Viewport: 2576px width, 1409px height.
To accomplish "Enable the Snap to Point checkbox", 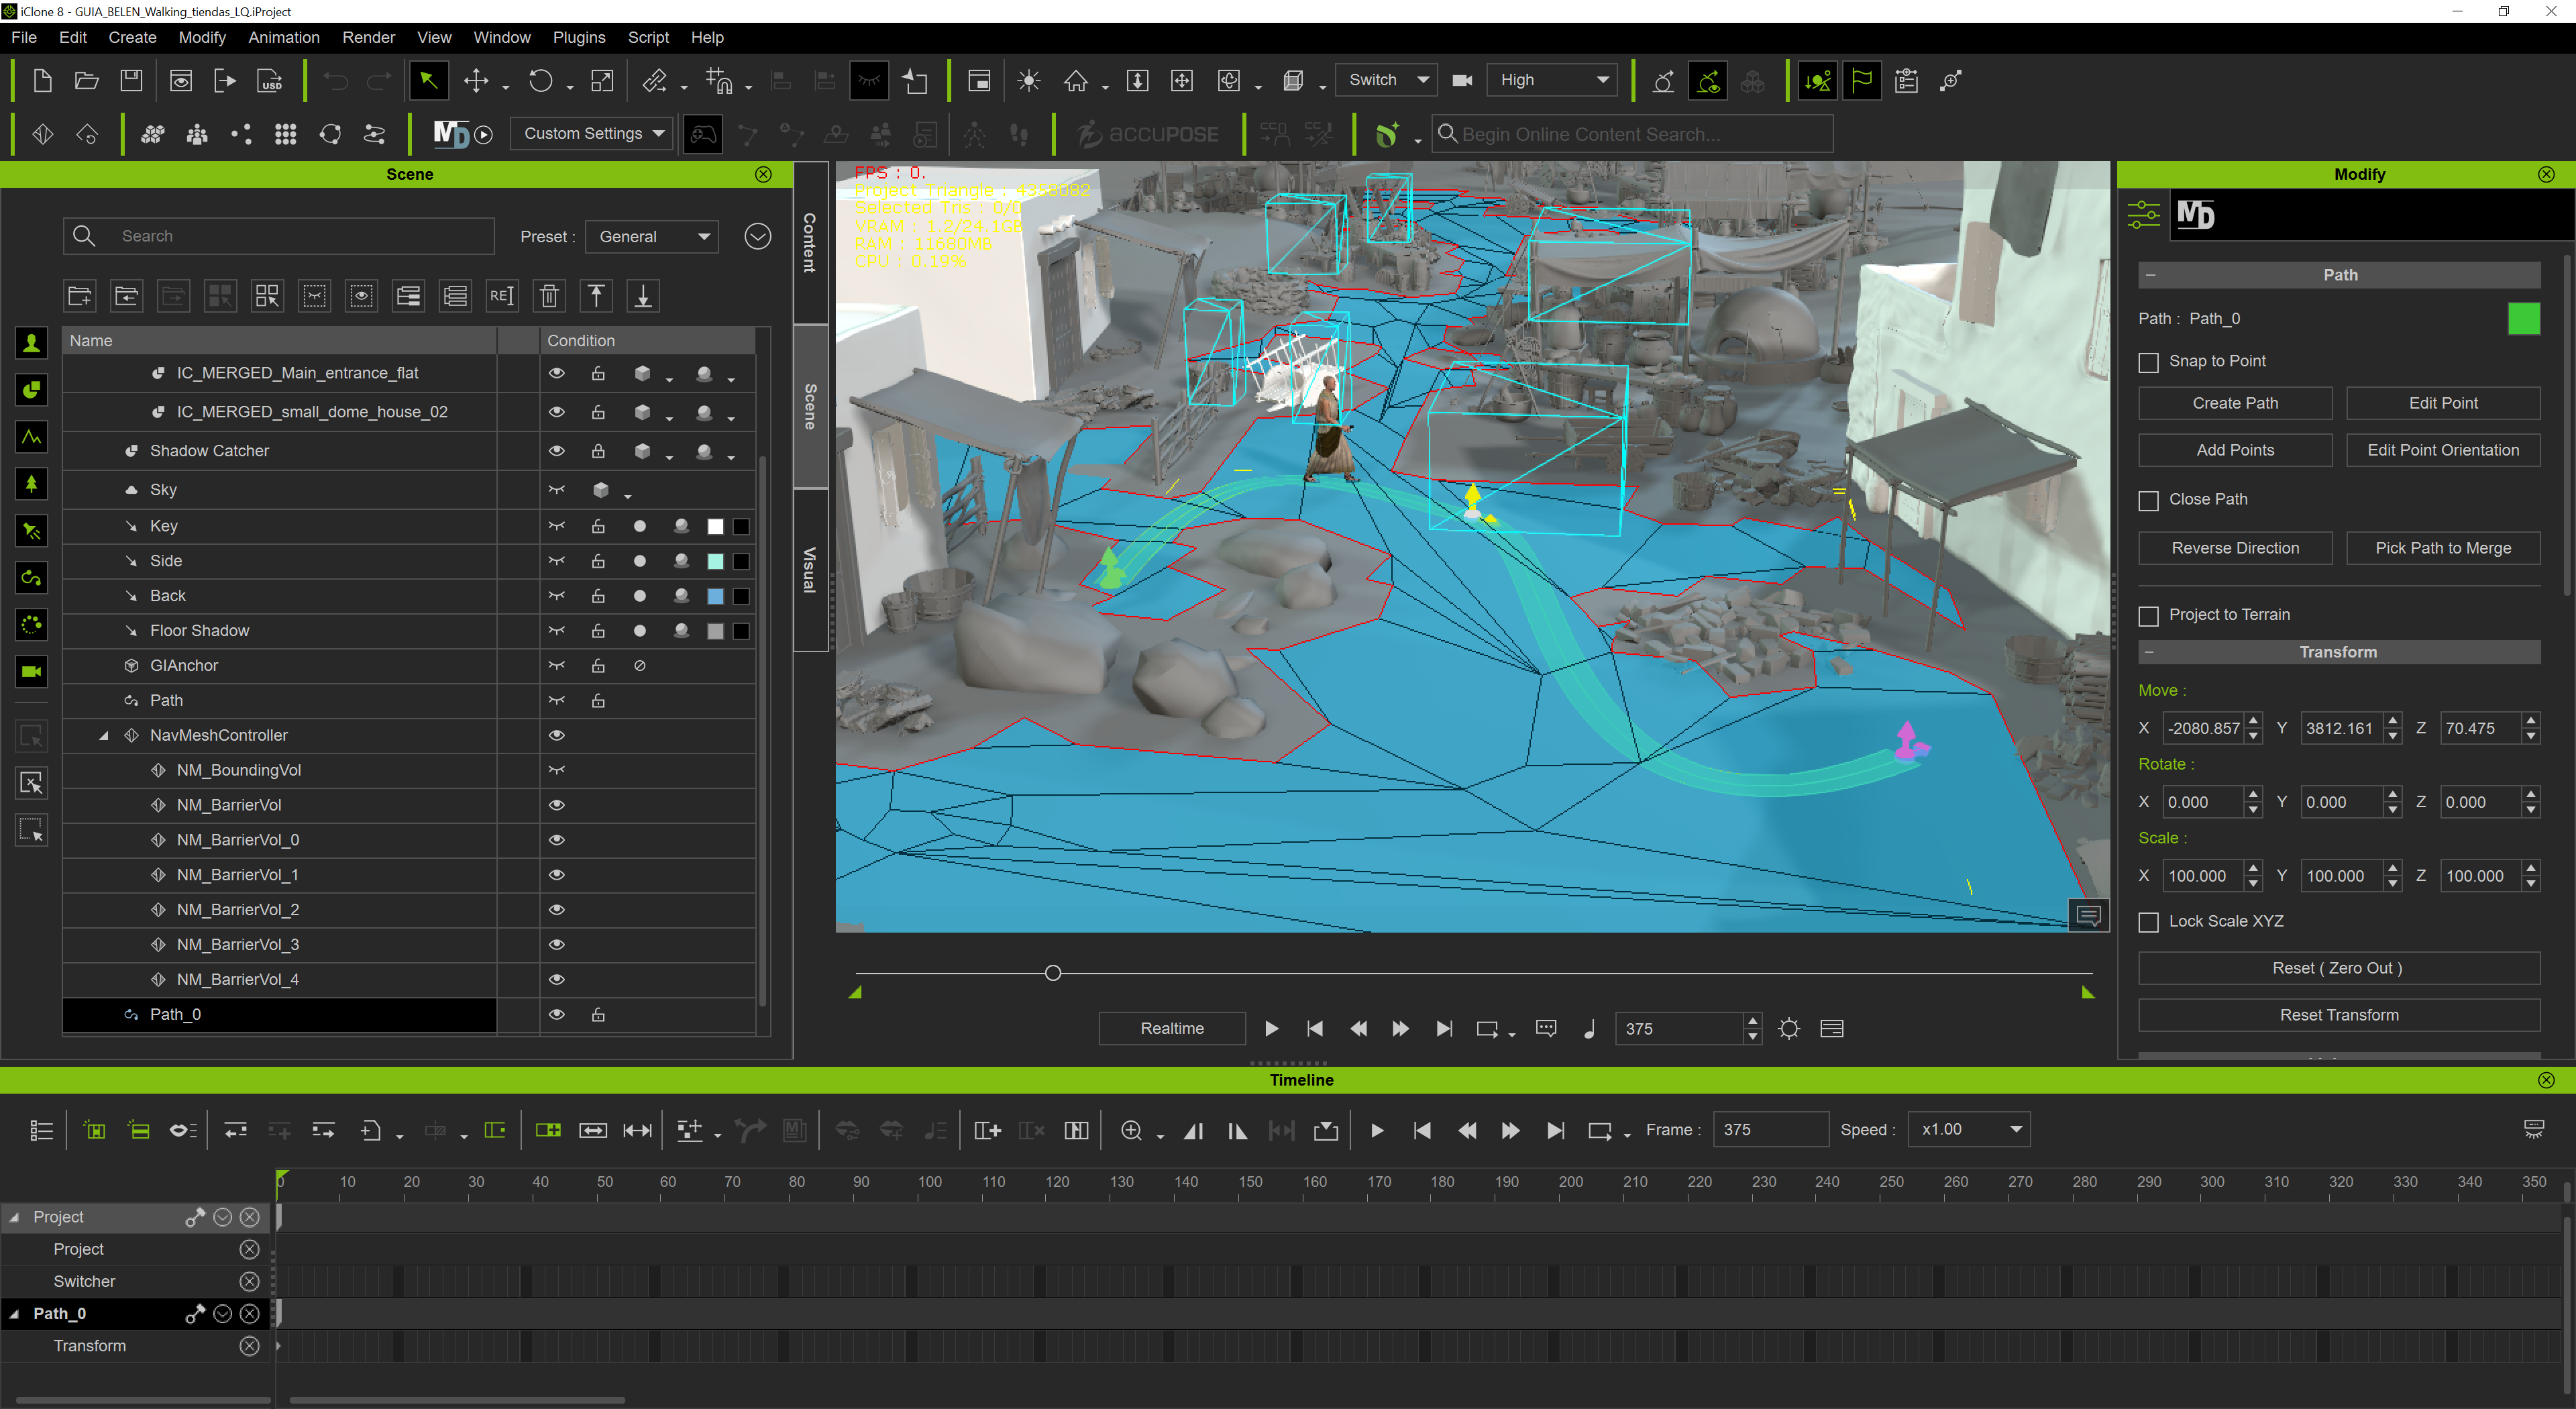I will [x=2148, y=362].
